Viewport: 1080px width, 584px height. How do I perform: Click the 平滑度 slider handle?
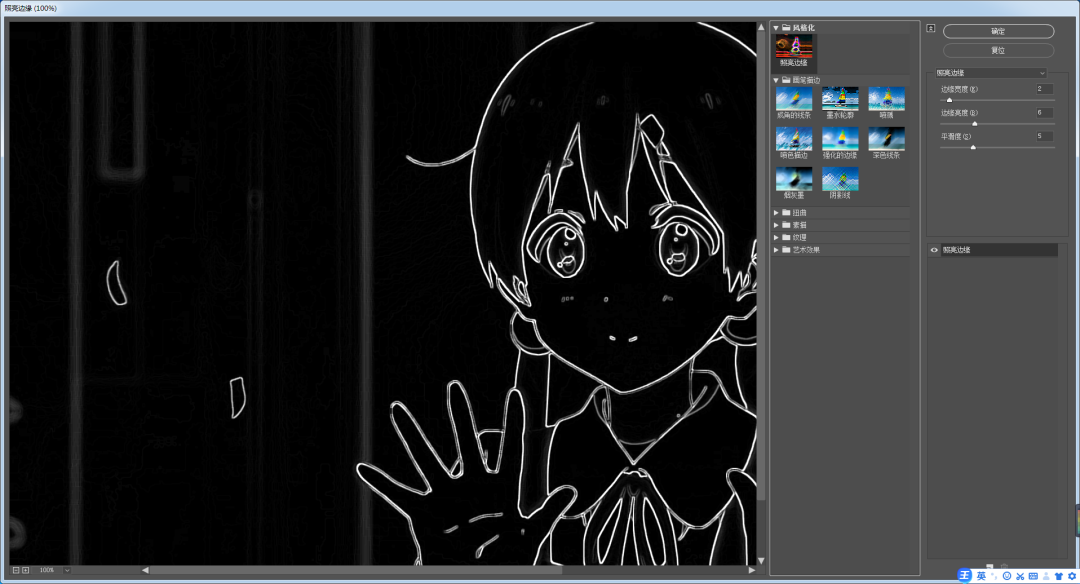[x=973, y=147]
